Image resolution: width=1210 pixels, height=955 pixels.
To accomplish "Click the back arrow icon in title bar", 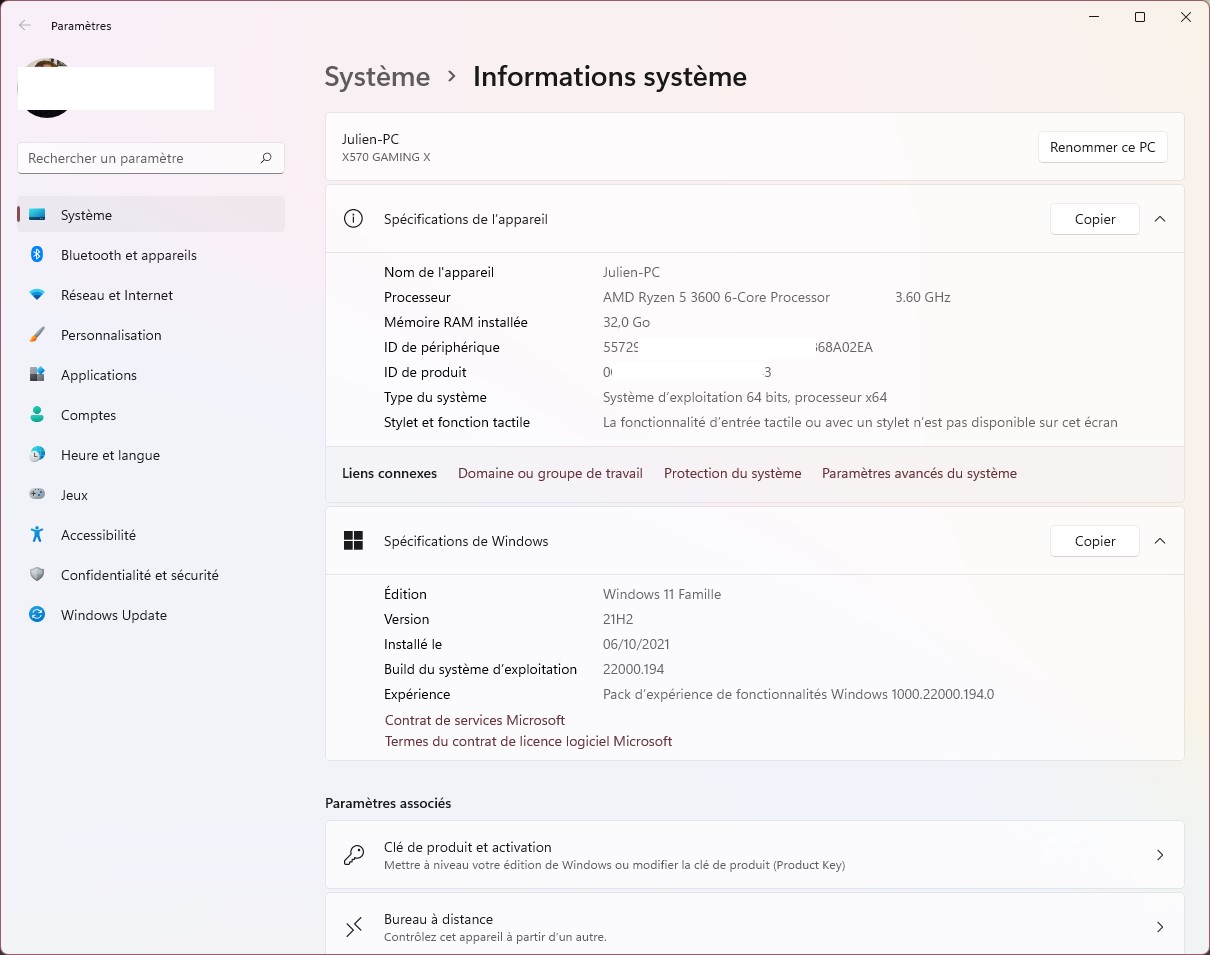I will [x=25, y=26].
